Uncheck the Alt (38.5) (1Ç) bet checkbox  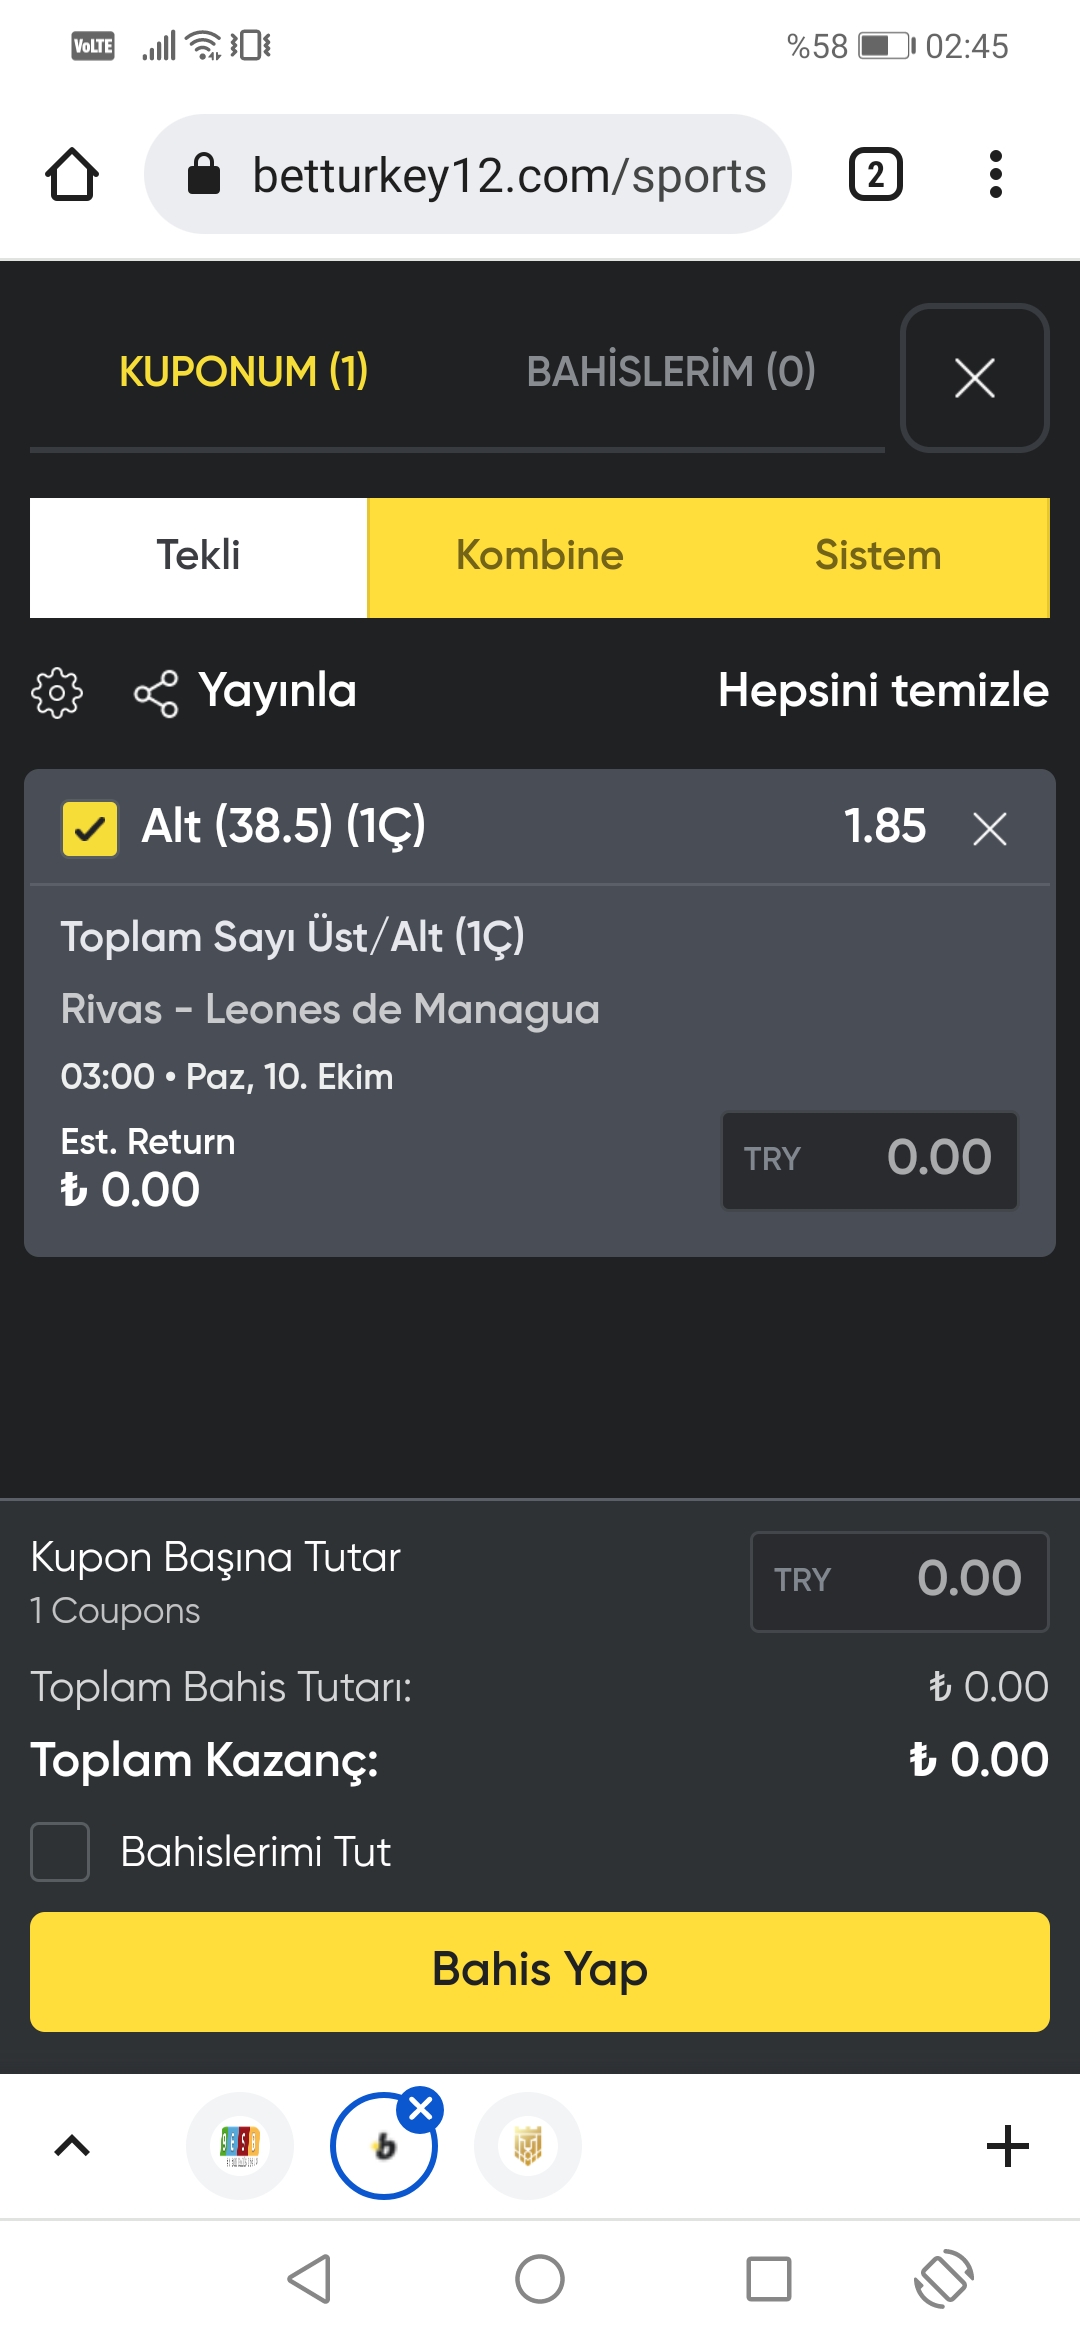[90, 829]
